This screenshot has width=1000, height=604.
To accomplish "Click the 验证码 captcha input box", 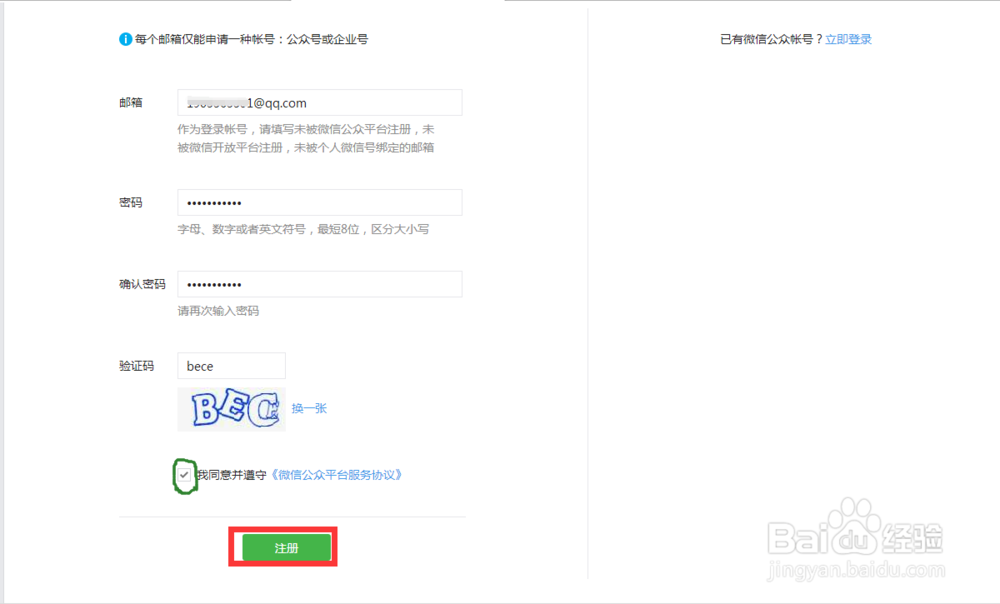I will (232, 366).
